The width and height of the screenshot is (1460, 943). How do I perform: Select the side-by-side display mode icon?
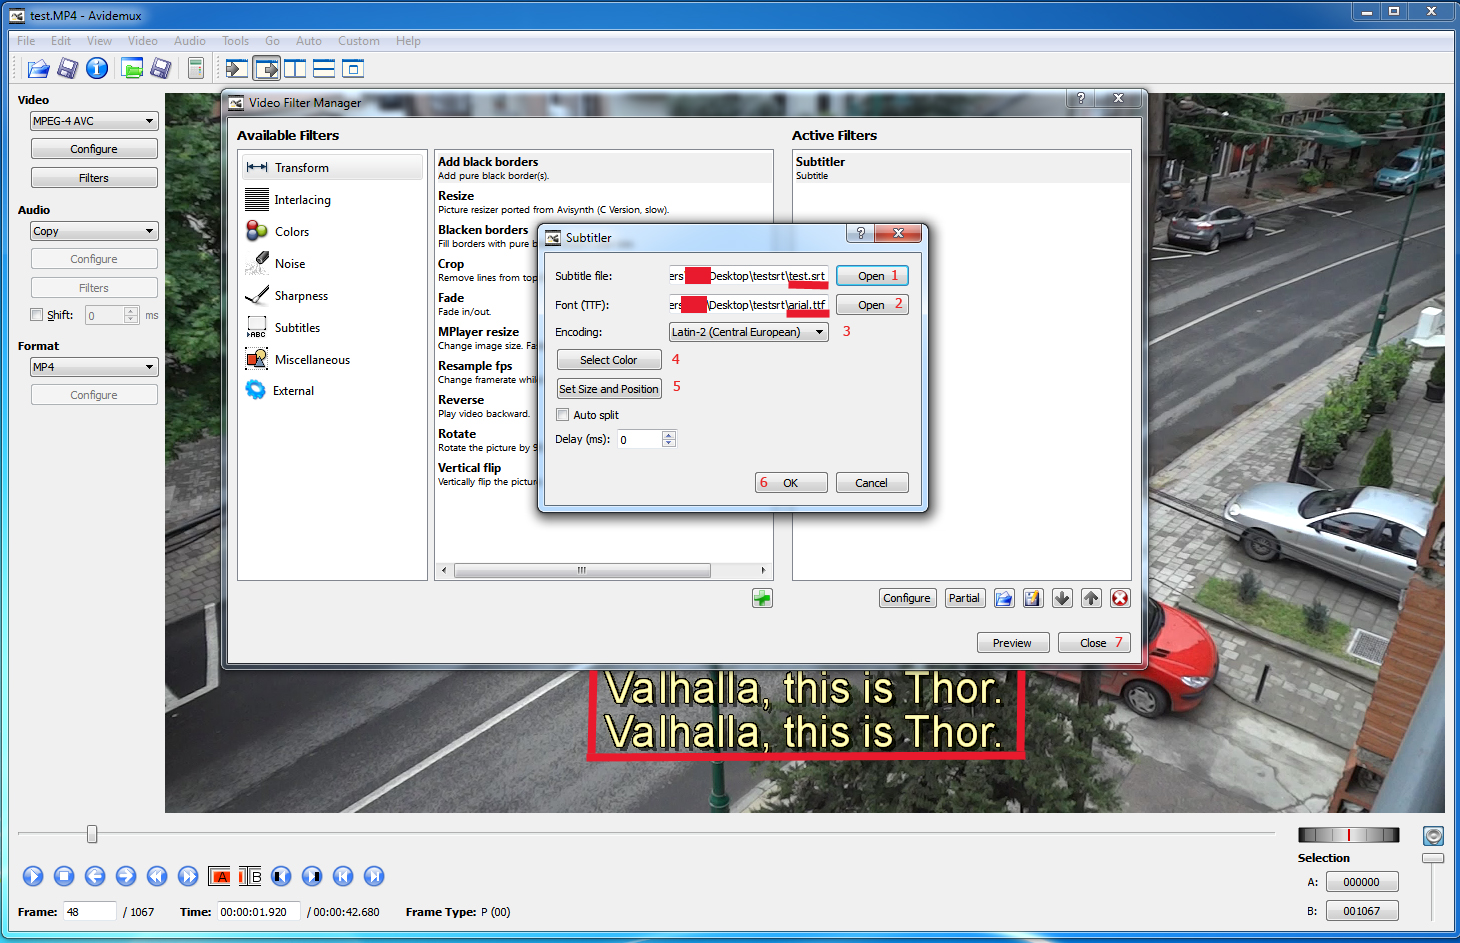[295, 68]
